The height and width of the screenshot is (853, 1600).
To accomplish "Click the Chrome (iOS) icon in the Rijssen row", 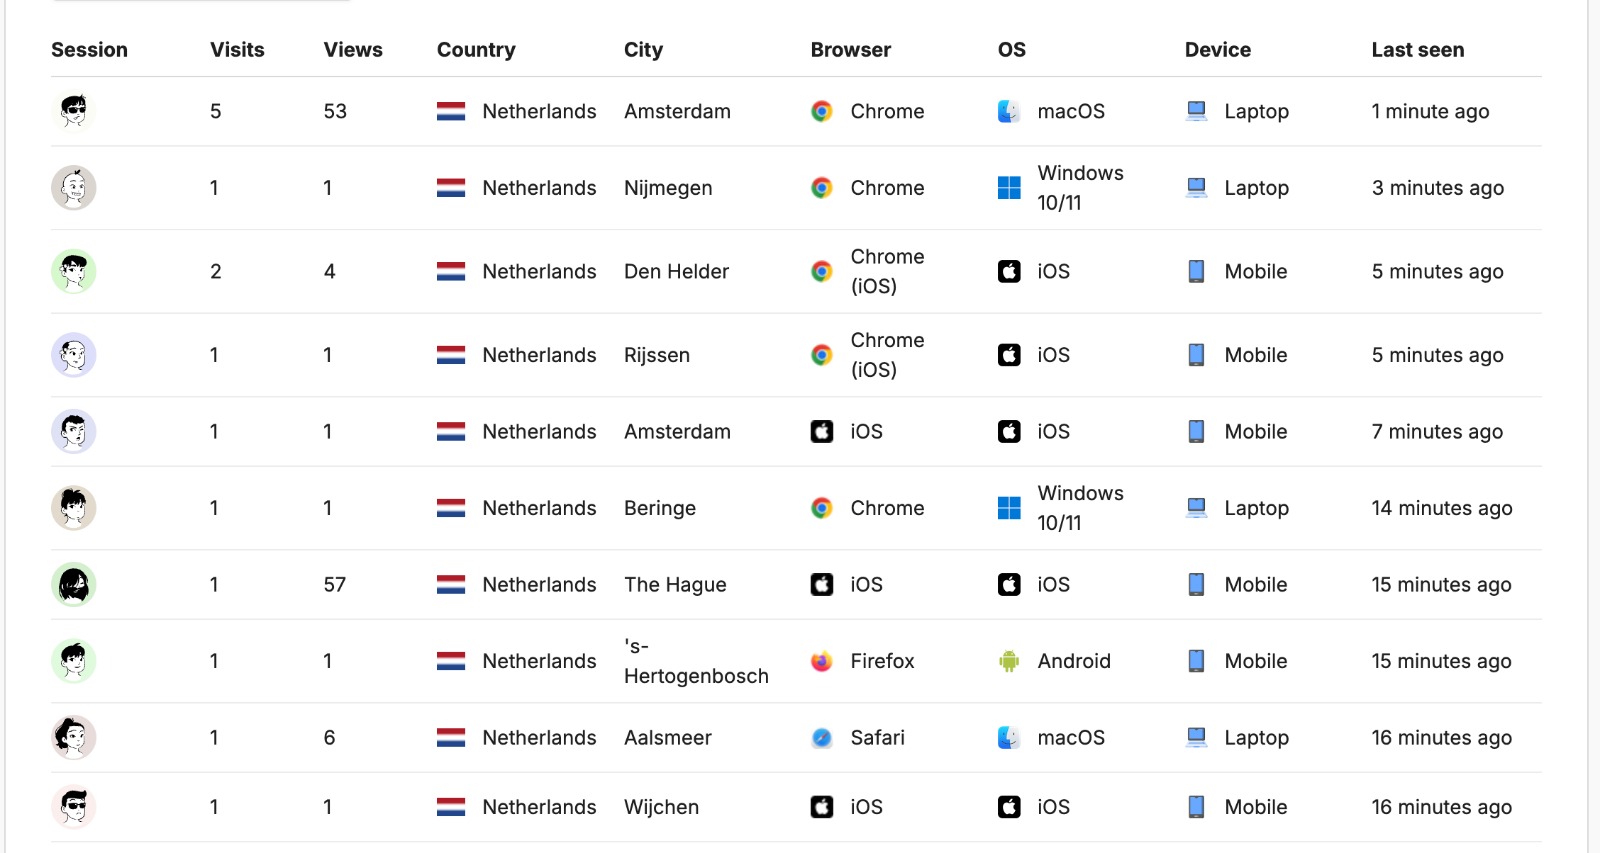I will coord(820,354).
